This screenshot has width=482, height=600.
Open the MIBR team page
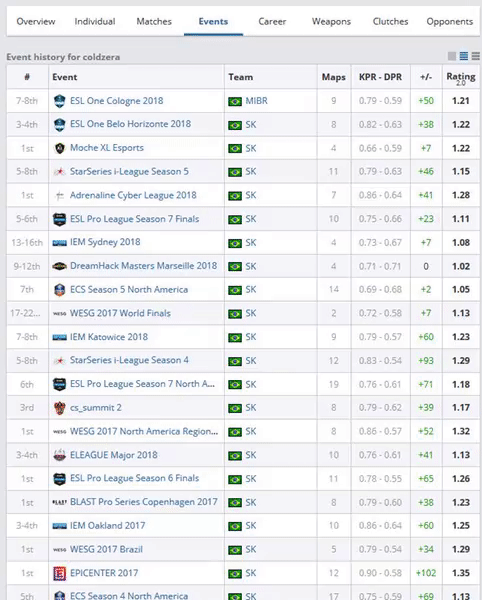(x=256, y=101)
